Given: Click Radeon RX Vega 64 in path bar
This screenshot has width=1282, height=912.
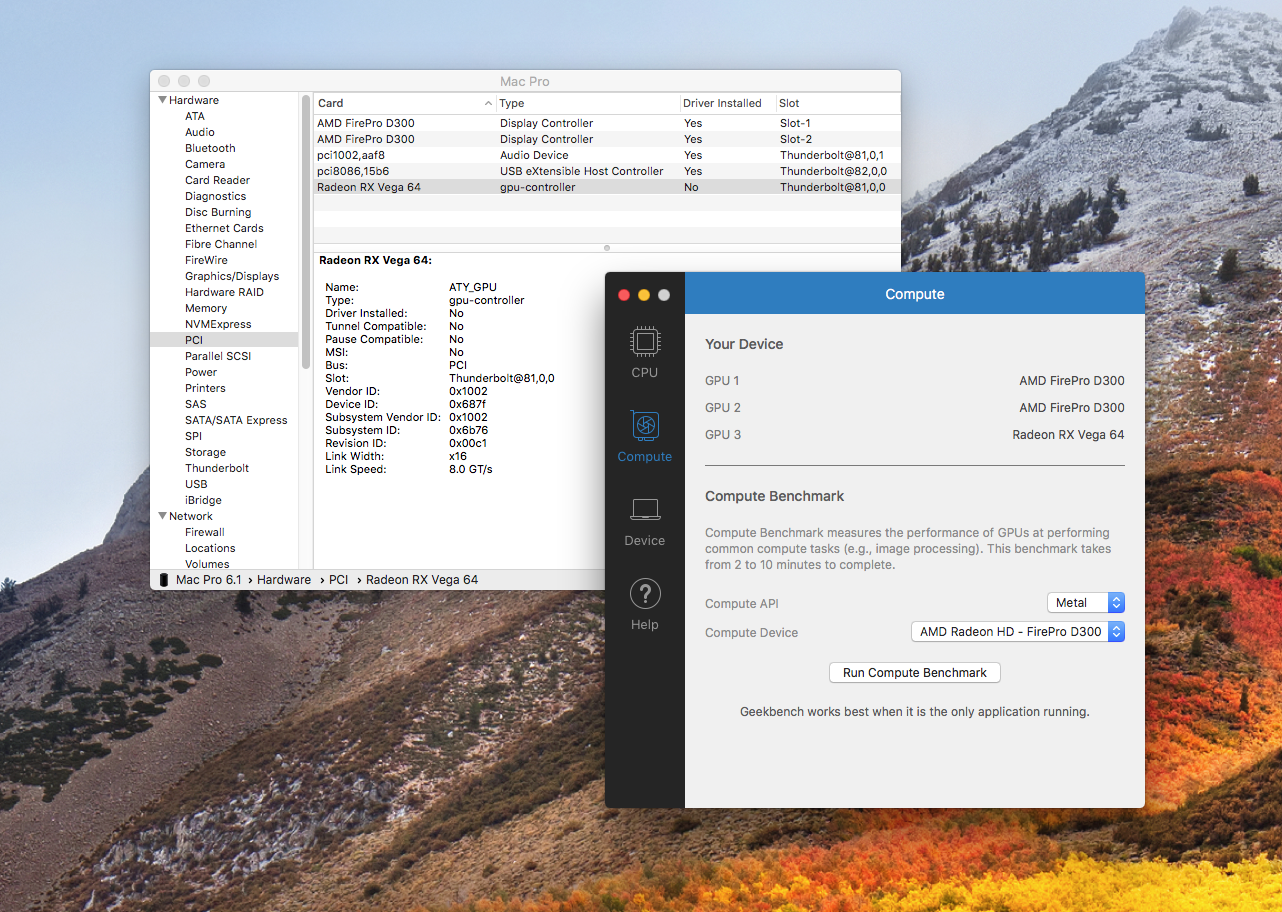Looking at the screenshot, I should click(422, 580).
